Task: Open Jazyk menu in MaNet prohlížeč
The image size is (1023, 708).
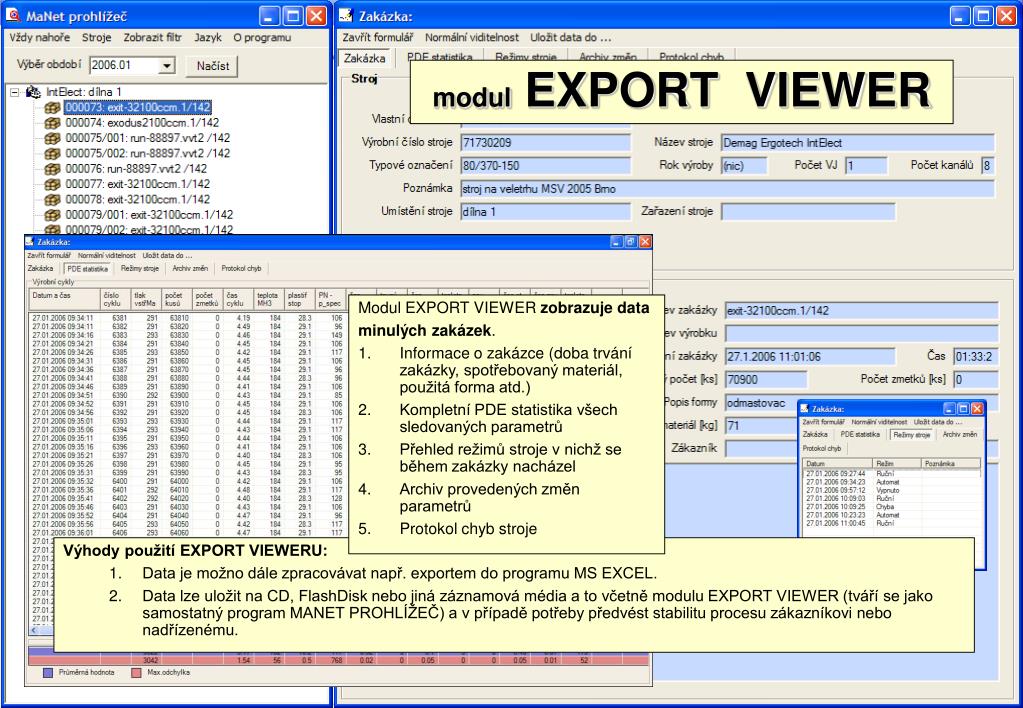Action: pyautogui.click(x=208, y=38)
